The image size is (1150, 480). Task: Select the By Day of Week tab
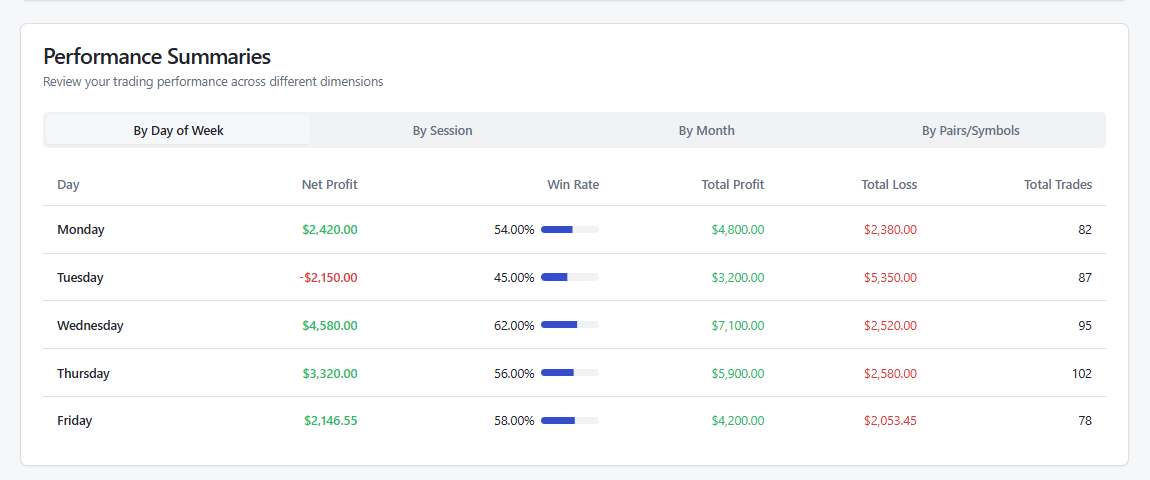178,130
